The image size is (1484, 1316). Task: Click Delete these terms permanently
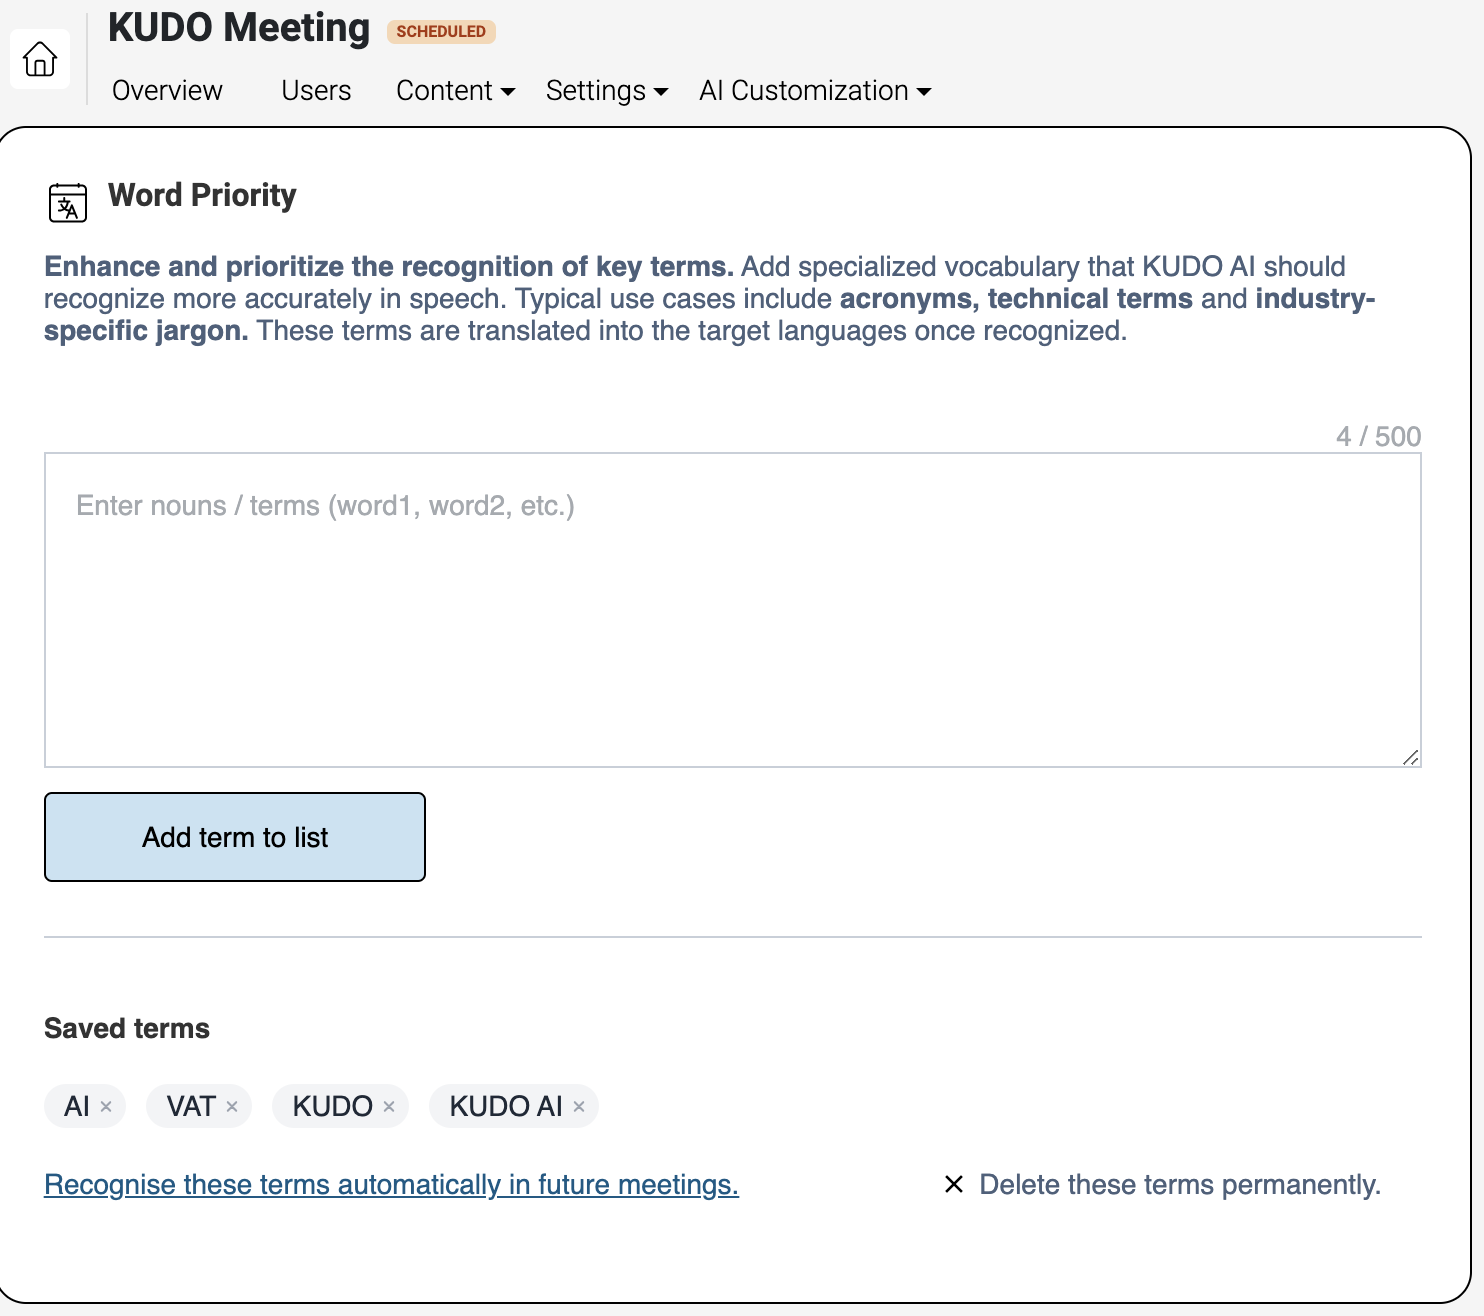click(x=1180, y=1184)
